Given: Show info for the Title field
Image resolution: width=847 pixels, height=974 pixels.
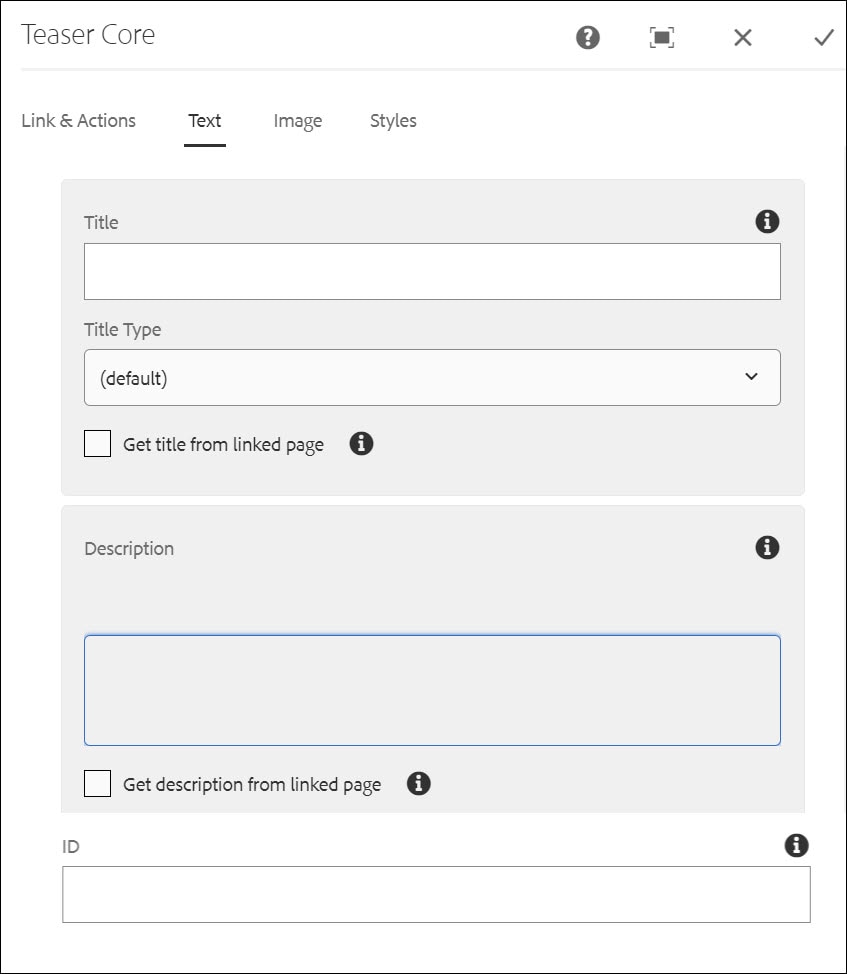Looking at the screenshot, I should [x=767, y=221].
